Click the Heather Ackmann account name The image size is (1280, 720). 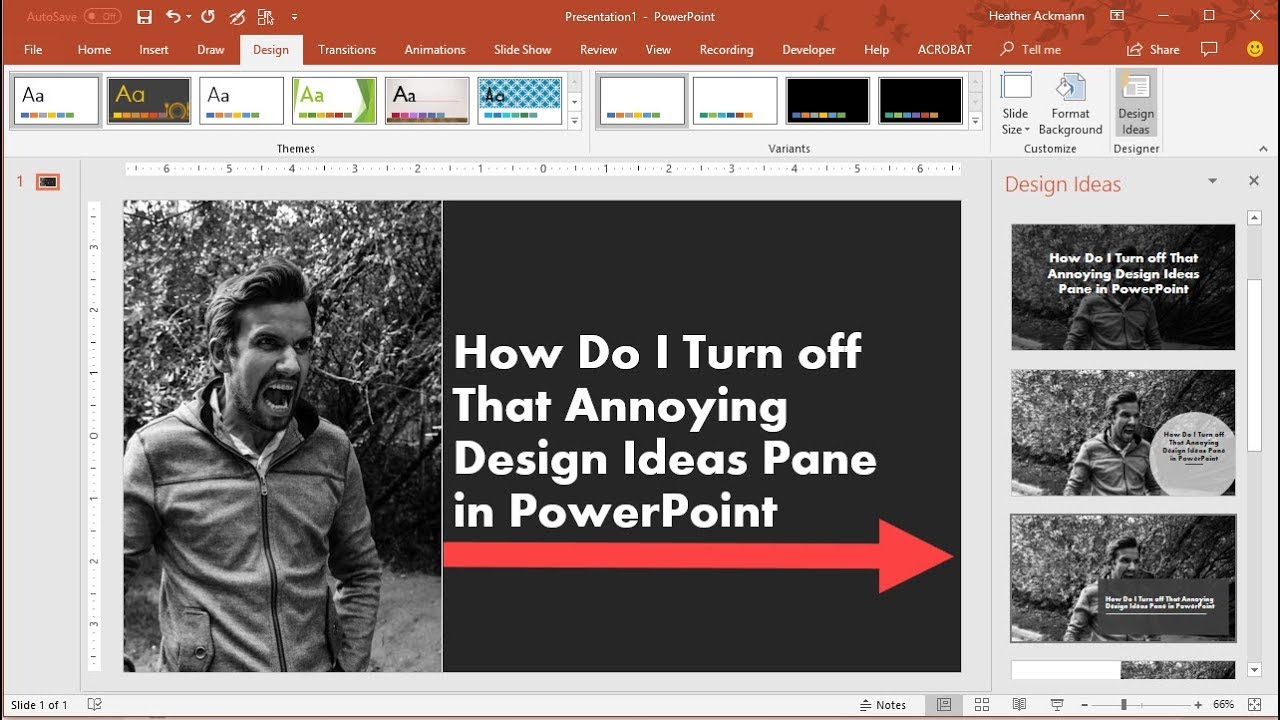coord(1036,17)
